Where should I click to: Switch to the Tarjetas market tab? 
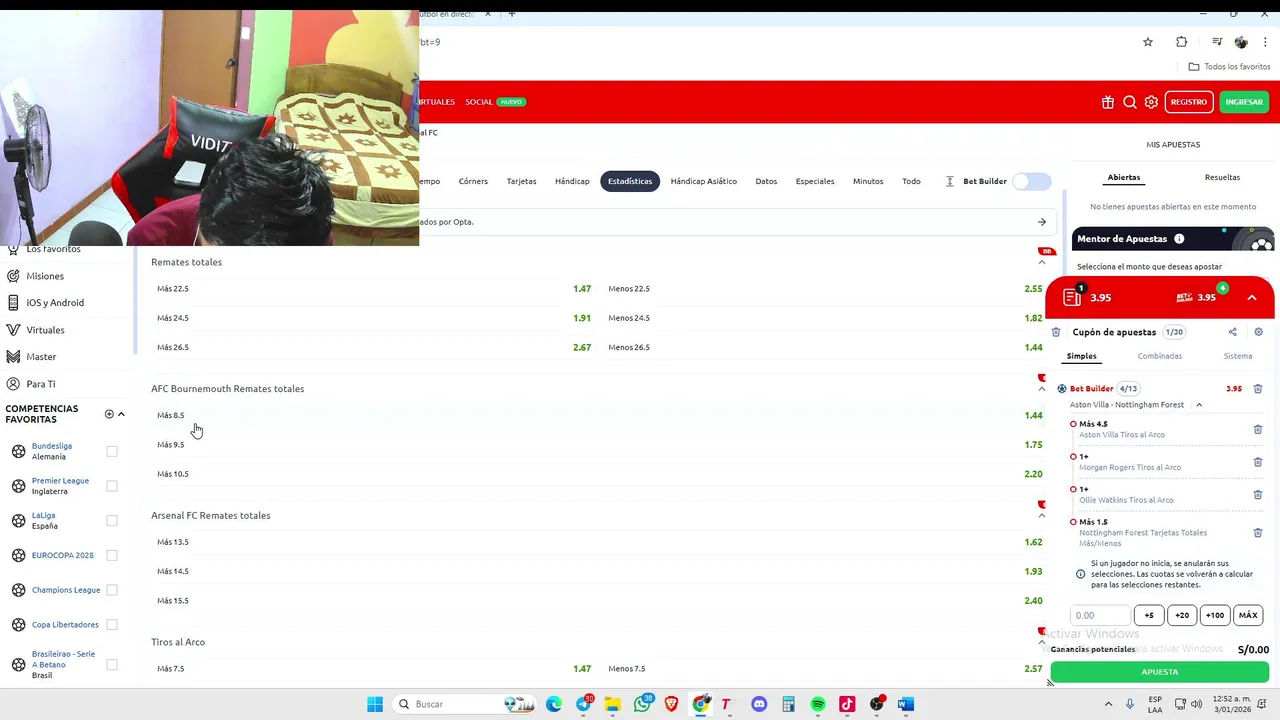pyautogui.click(x=521, y=181)
